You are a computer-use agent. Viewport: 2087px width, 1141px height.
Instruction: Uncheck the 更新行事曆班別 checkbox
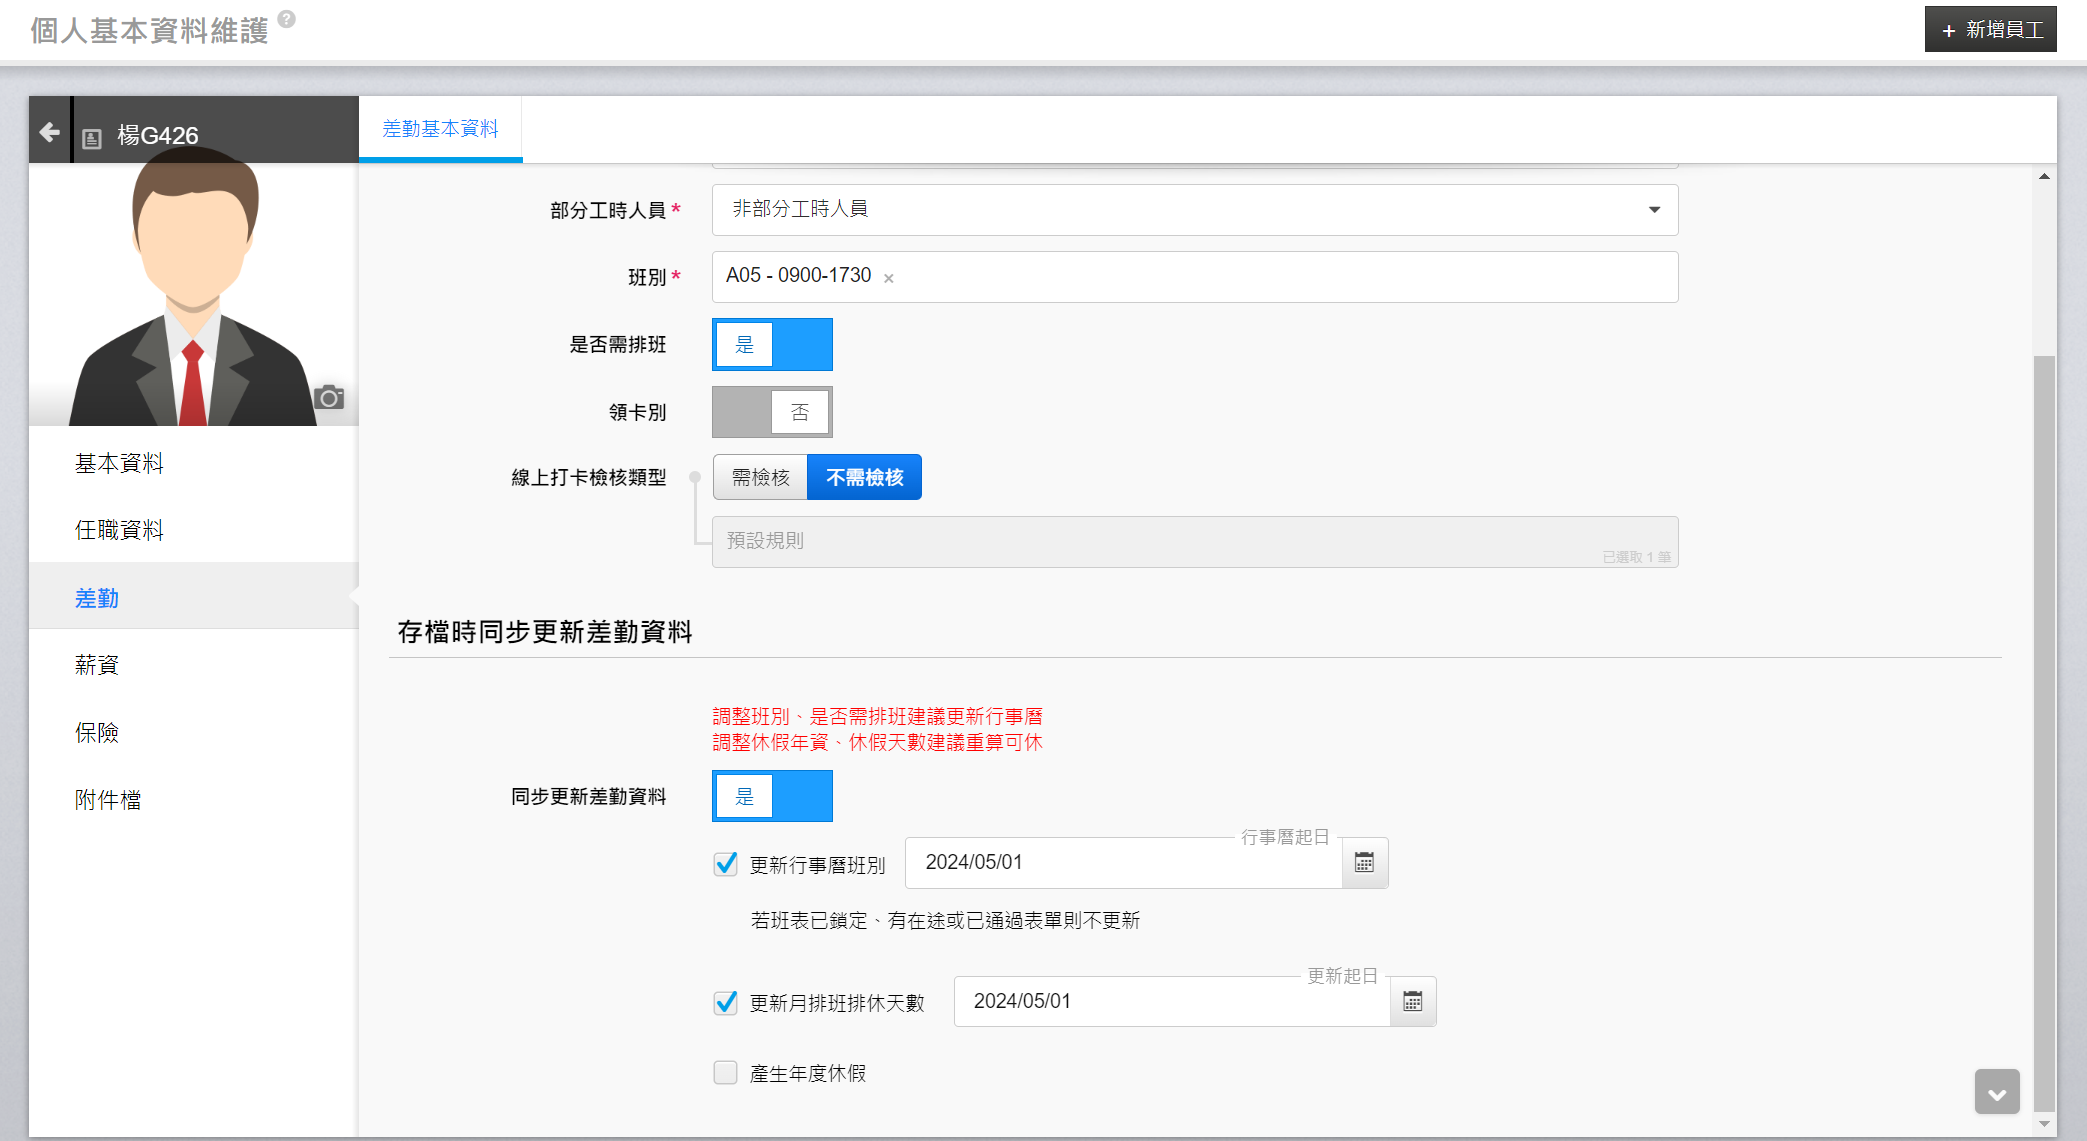[x=726, y=863]
